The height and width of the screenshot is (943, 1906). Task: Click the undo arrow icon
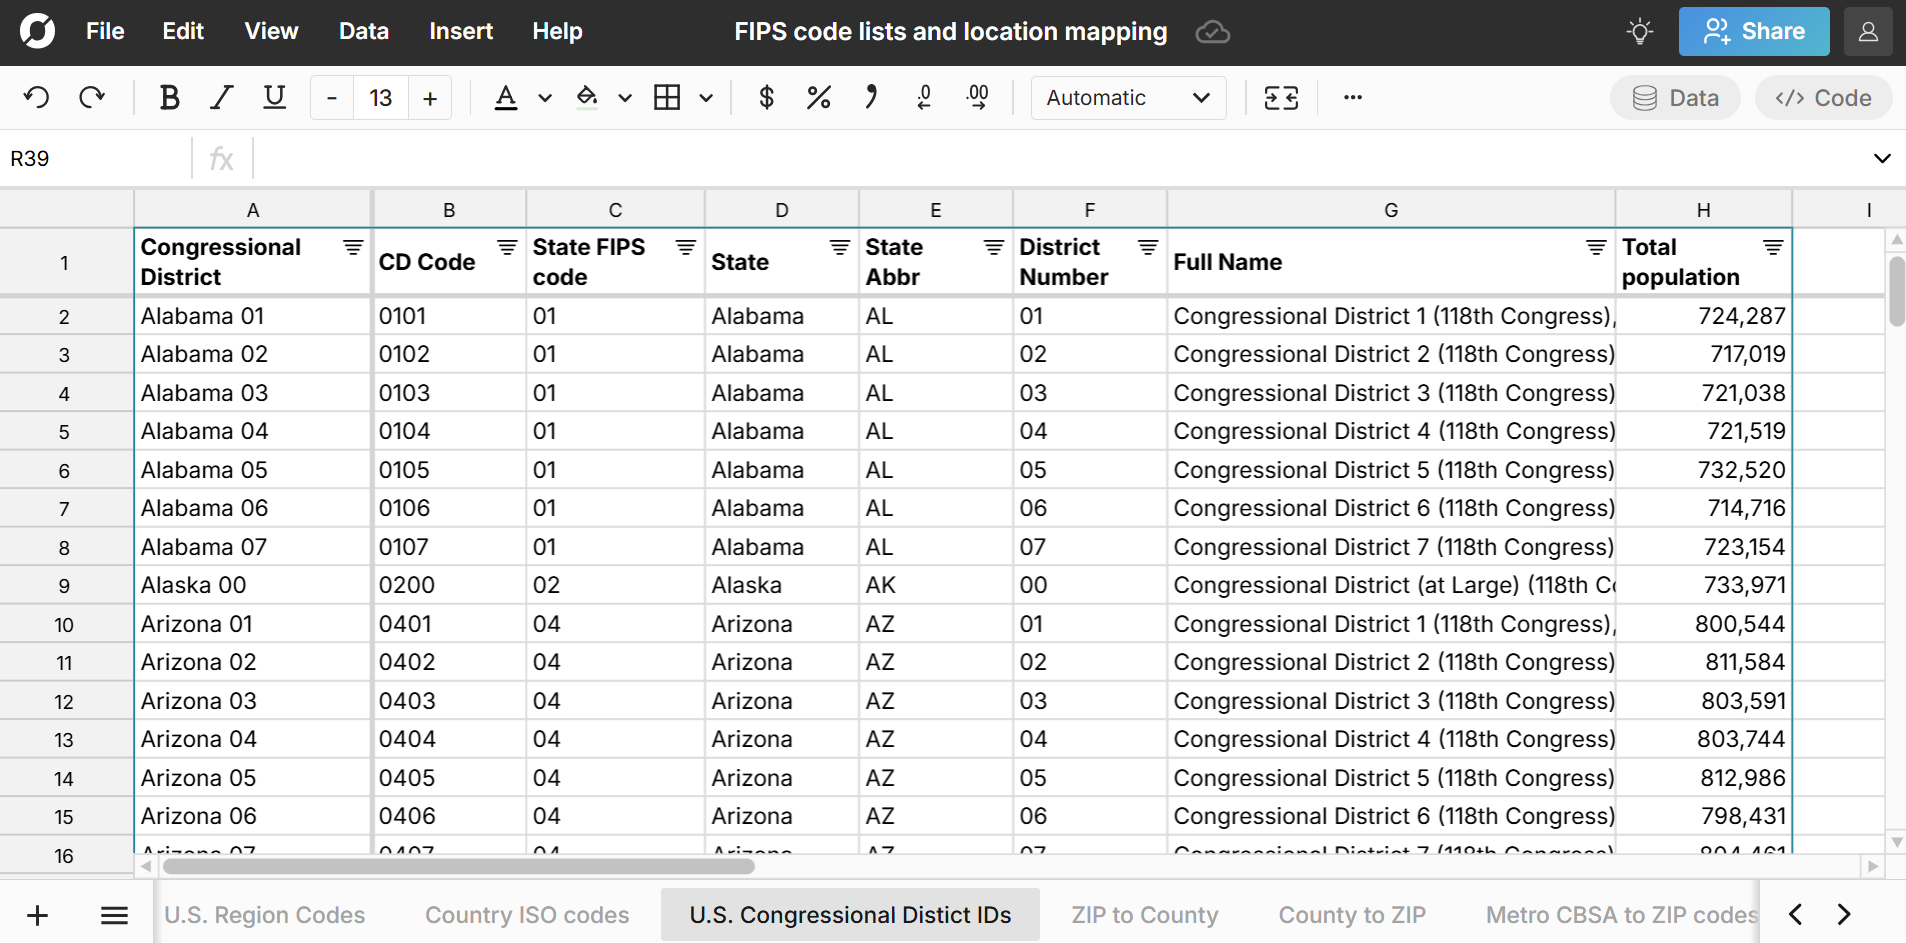point(36,98)
